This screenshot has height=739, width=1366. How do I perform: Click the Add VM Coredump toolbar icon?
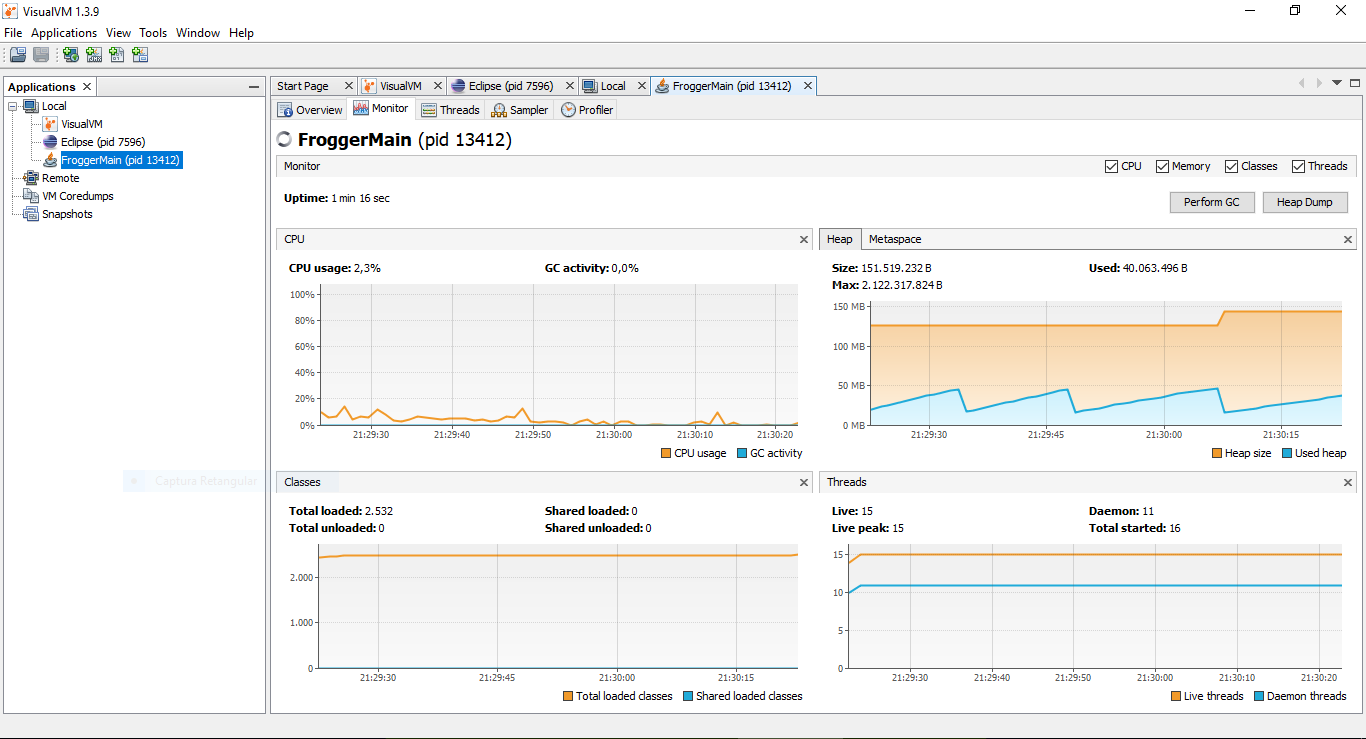(117, 55)
